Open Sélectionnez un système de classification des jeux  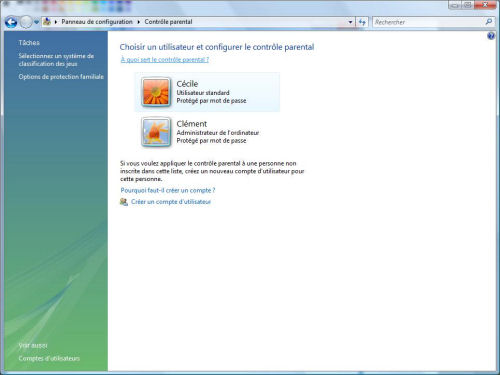click(x=56, y=60)
